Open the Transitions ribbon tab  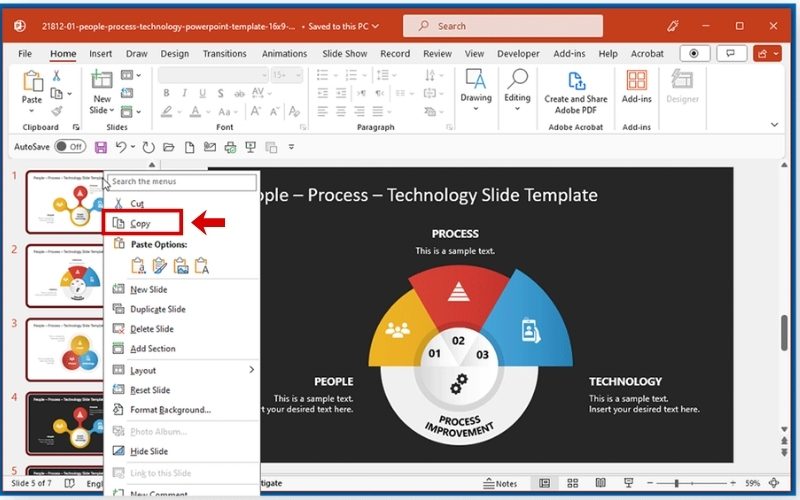pyautogui.click(x=224, y=54)
